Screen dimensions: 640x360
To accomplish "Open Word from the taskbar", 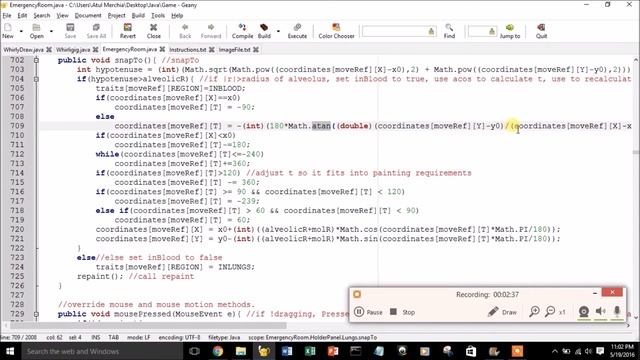I will 287,351.
